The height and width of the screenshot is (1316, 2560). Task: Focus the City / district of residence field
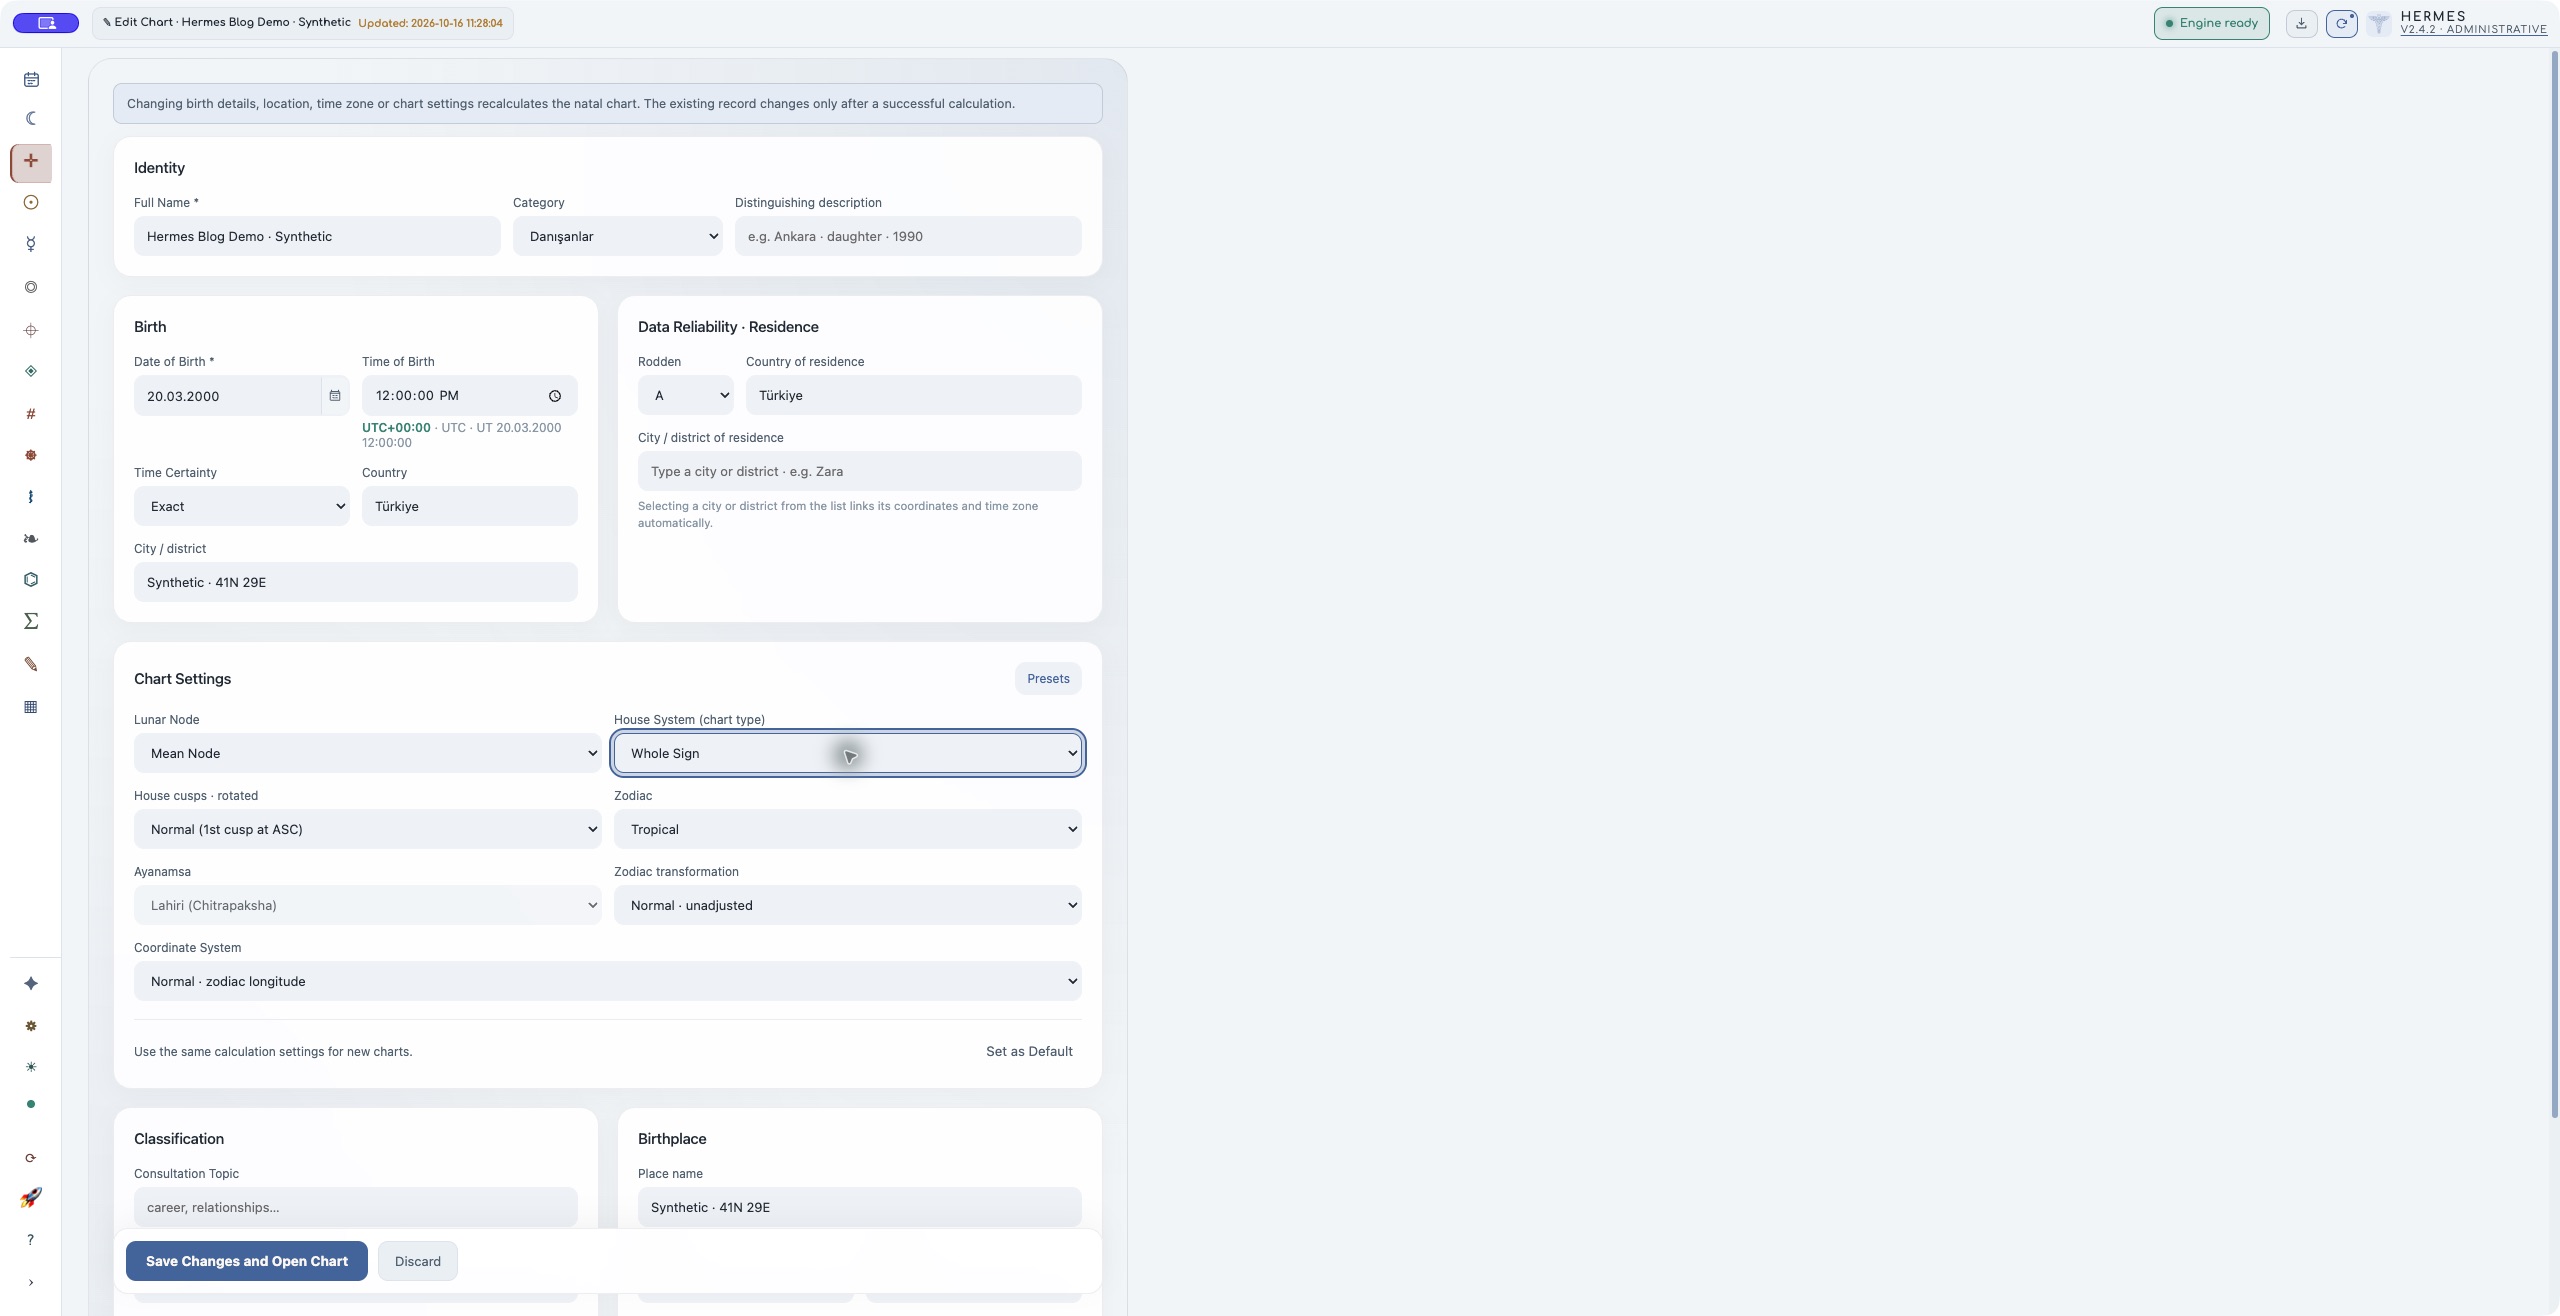tap(860, 471)
